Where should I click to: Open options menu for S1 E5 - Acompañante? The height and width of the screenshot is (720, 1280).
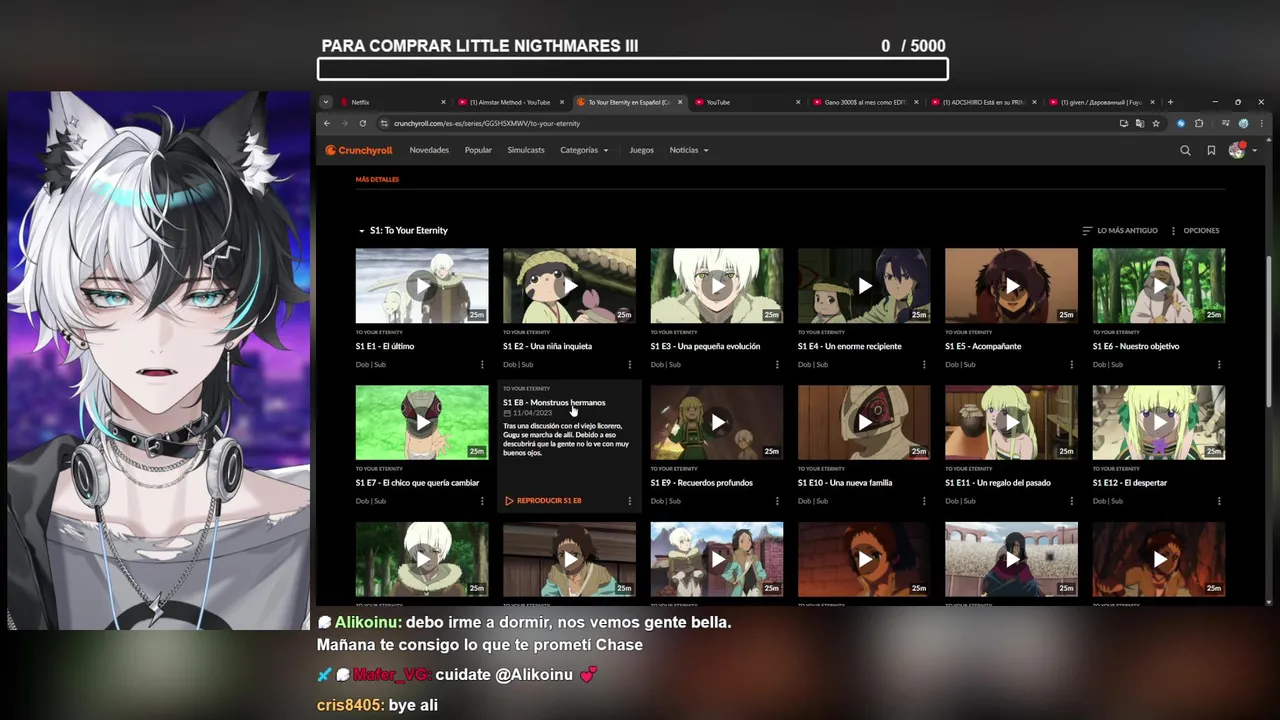tap(1071, 364)
